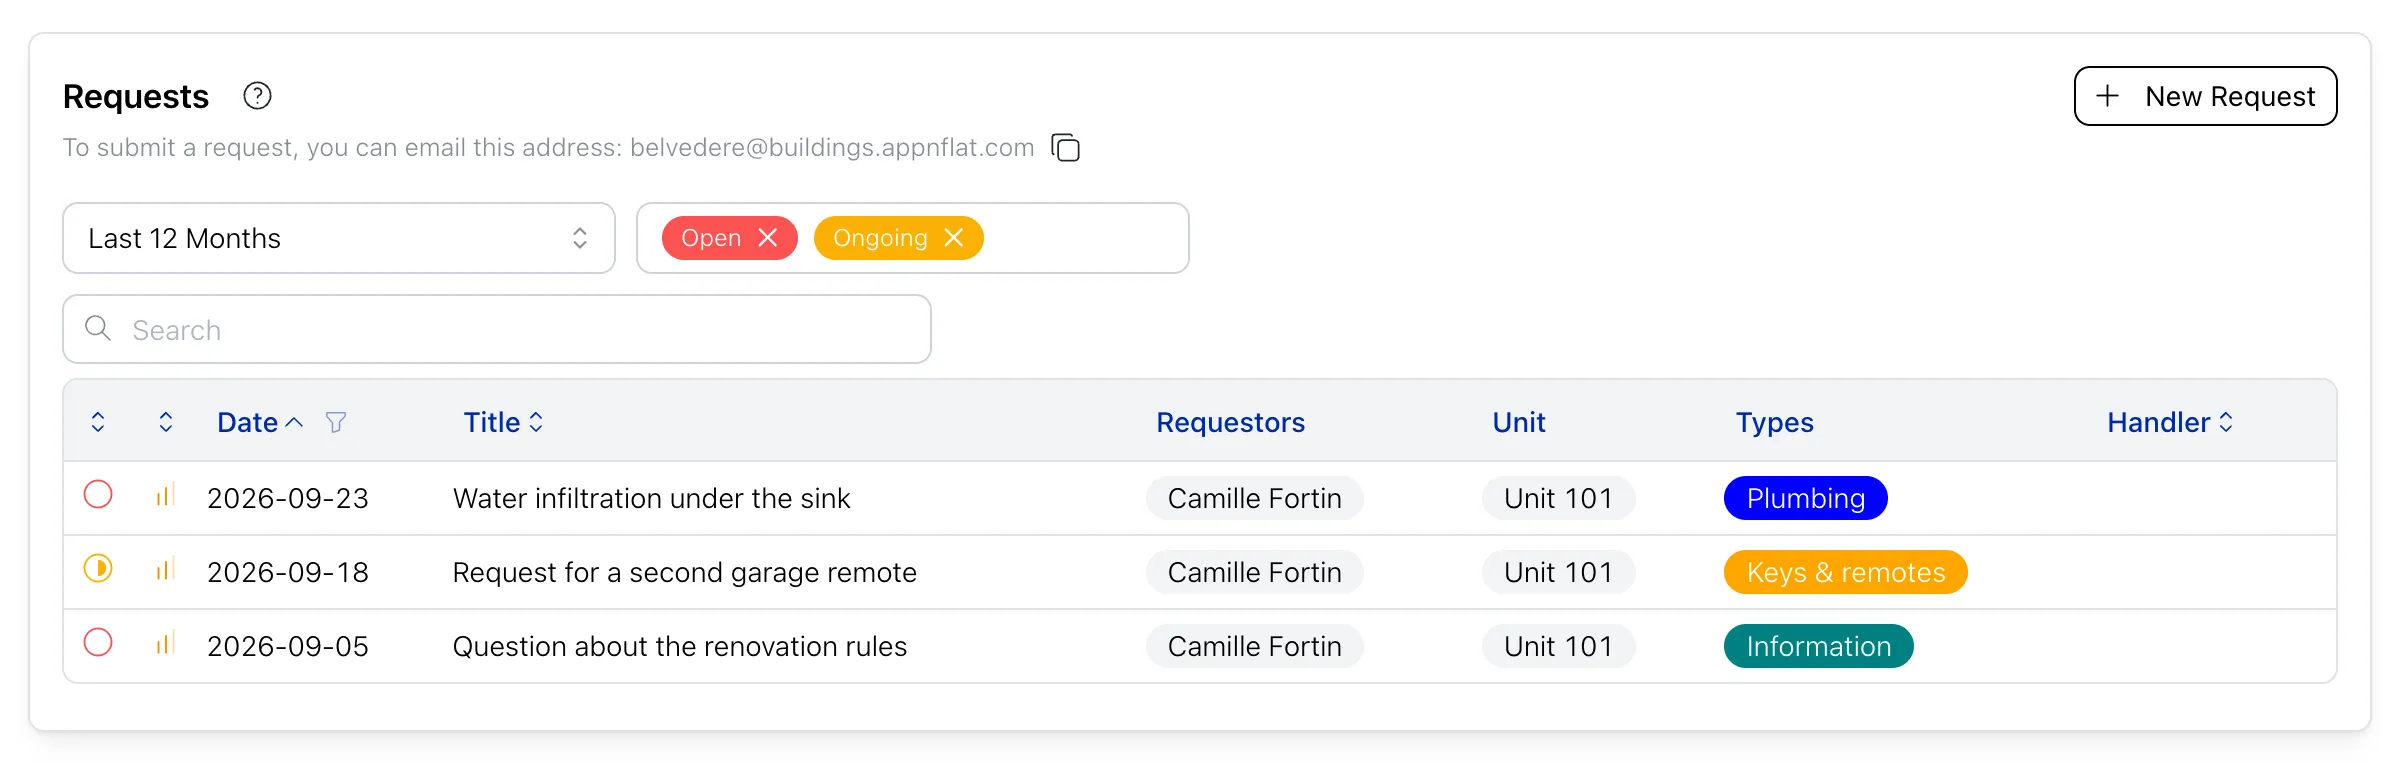Open request 'Request for a second garage remote'

684,572
